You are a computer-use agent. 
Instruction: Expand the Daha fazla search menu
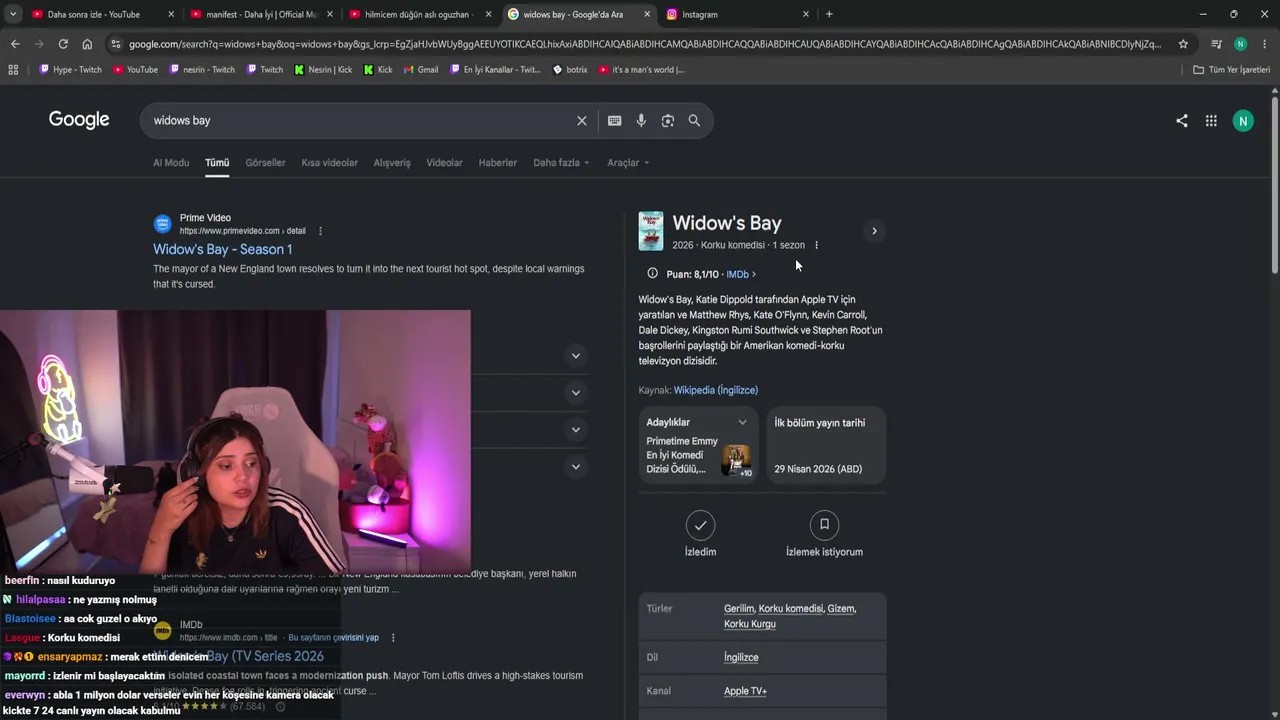[x=561, y=163]
